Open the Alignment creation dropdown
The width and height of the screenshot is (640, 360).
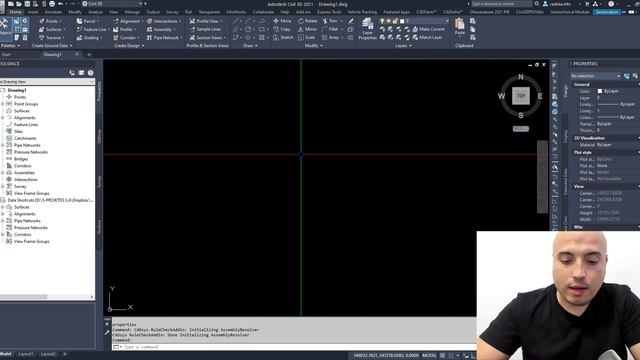(x=128, y=21)
